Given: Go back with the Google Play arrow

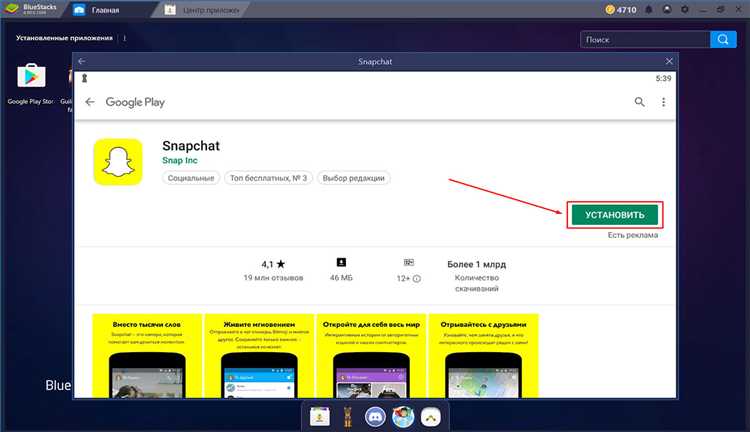Looking at the screenshot, I should click(x=90, y=102).
